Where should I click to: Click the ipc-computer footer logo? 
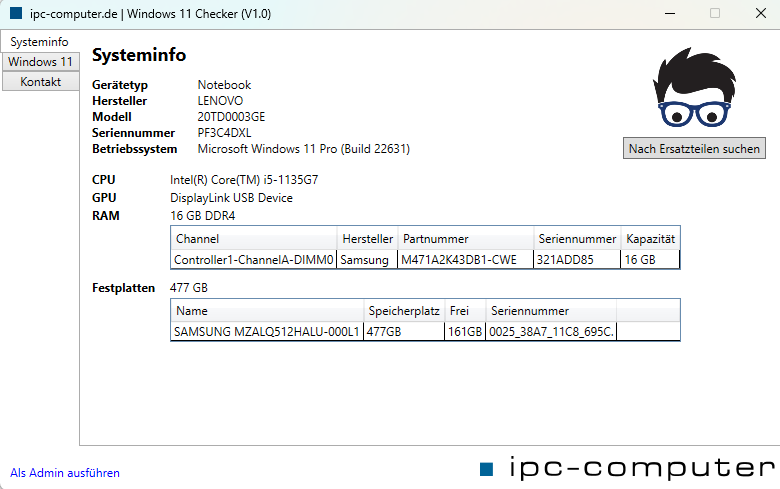point(628,468)
